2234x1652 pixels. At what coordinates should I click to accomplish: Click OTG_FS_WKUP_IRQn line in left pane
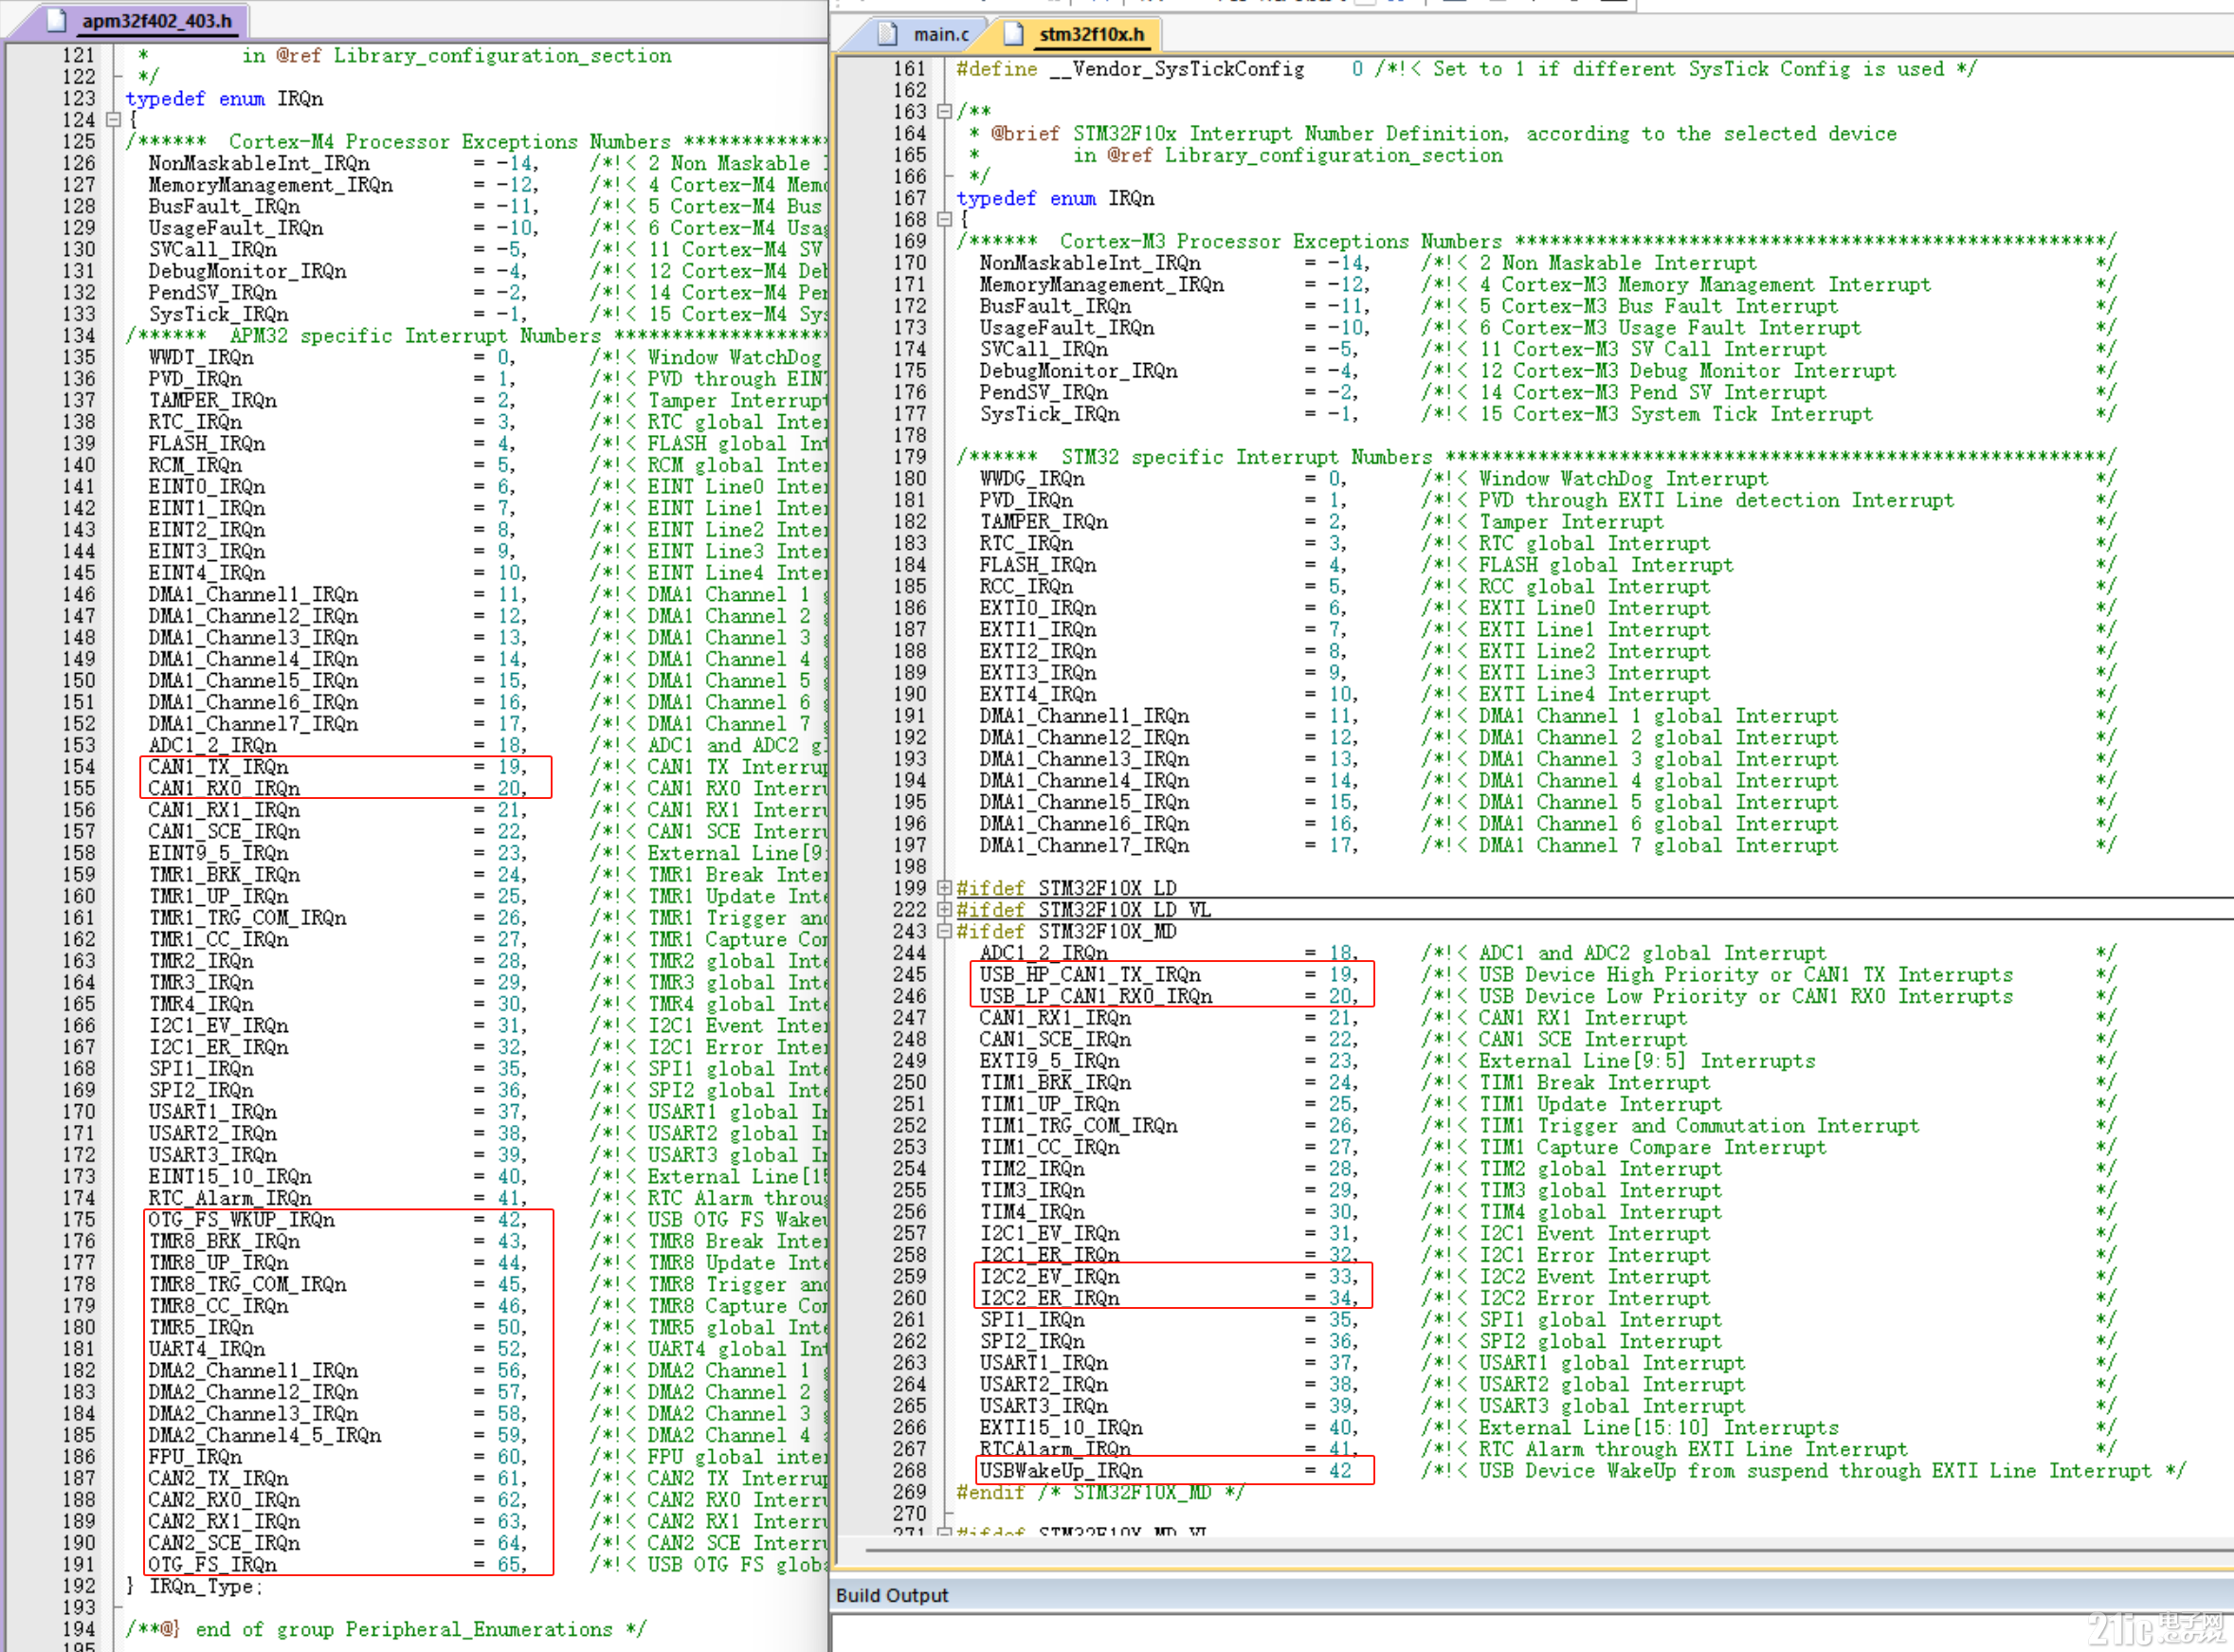click(x=241, y=1220)
